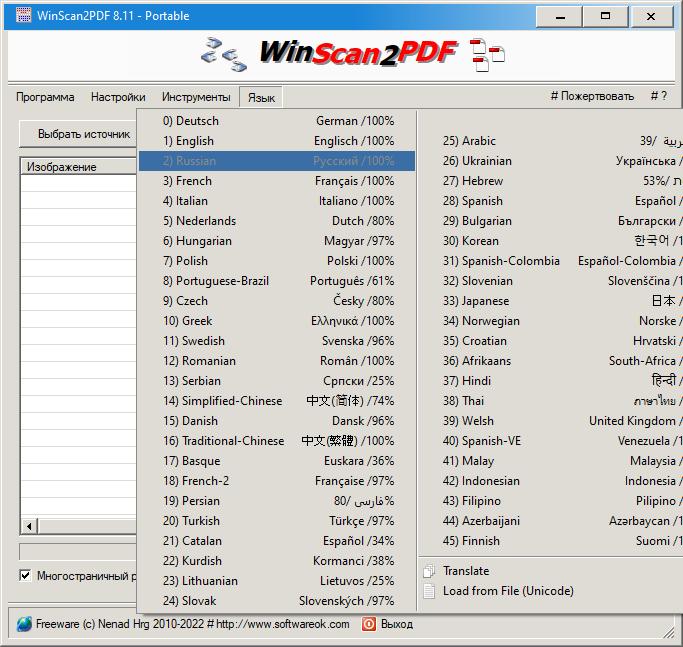Open the Инструменты menu
This screenshot has height=647, width=683.
[196, 97]
